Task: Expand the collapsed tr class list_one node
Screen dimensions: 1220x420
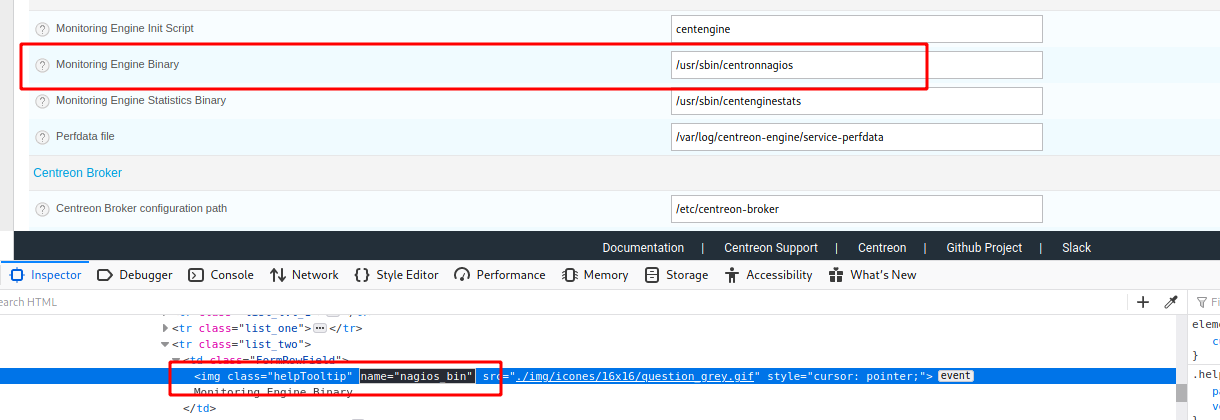Action: click(166, 327)
